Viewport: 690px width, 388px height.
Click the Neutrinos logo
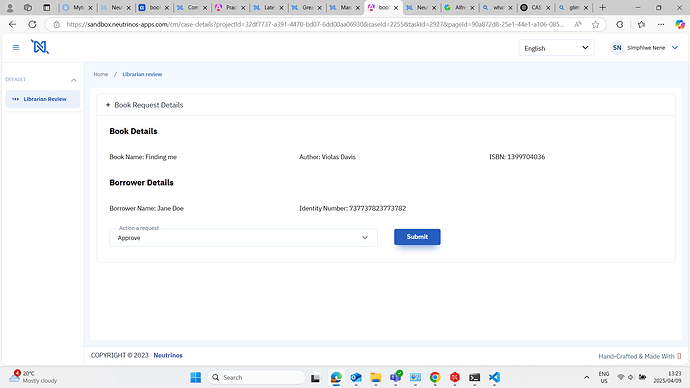pyautogui.click(x=40, y=47)
